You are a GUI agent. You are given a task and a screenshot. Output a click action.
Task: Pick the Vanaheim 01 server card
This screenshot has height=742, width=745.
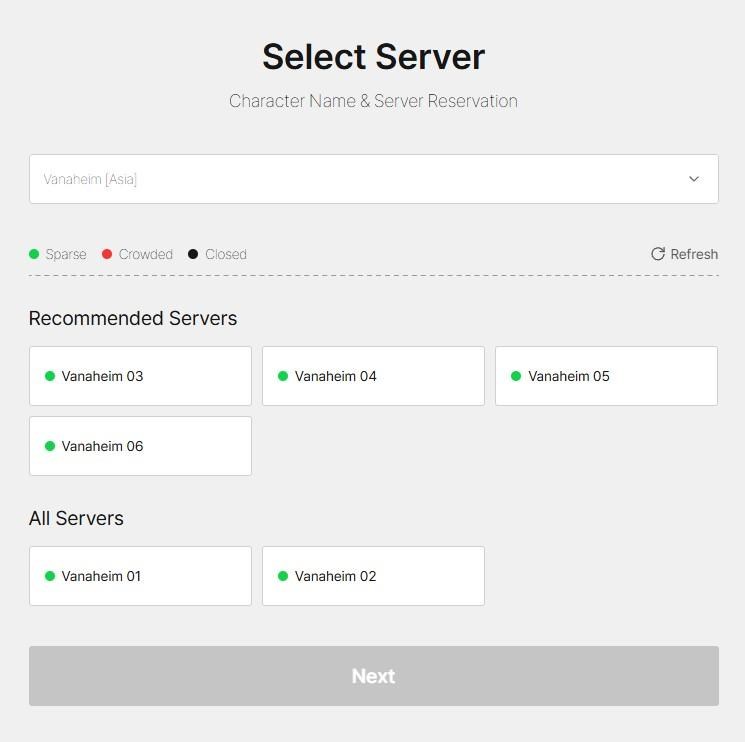click(140, 576)
